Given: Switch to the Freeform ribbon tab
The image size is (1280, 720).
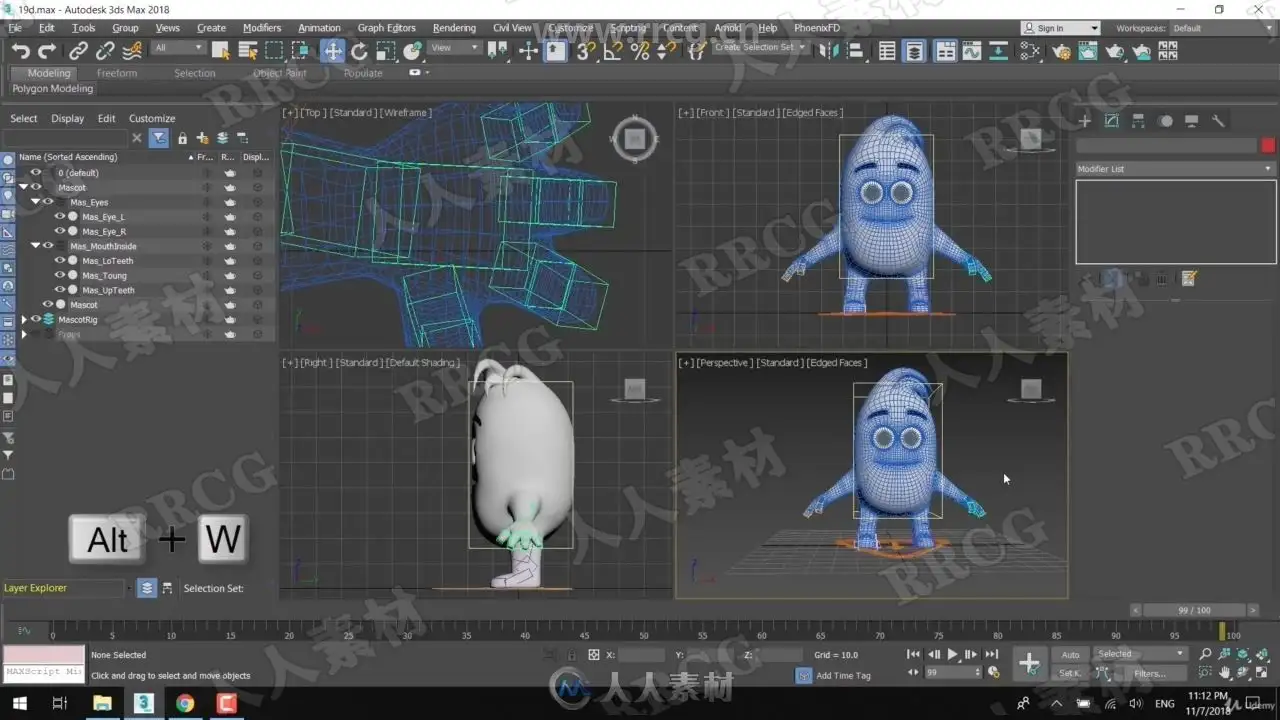Looking at the screenshot, I should pos(117,73).
